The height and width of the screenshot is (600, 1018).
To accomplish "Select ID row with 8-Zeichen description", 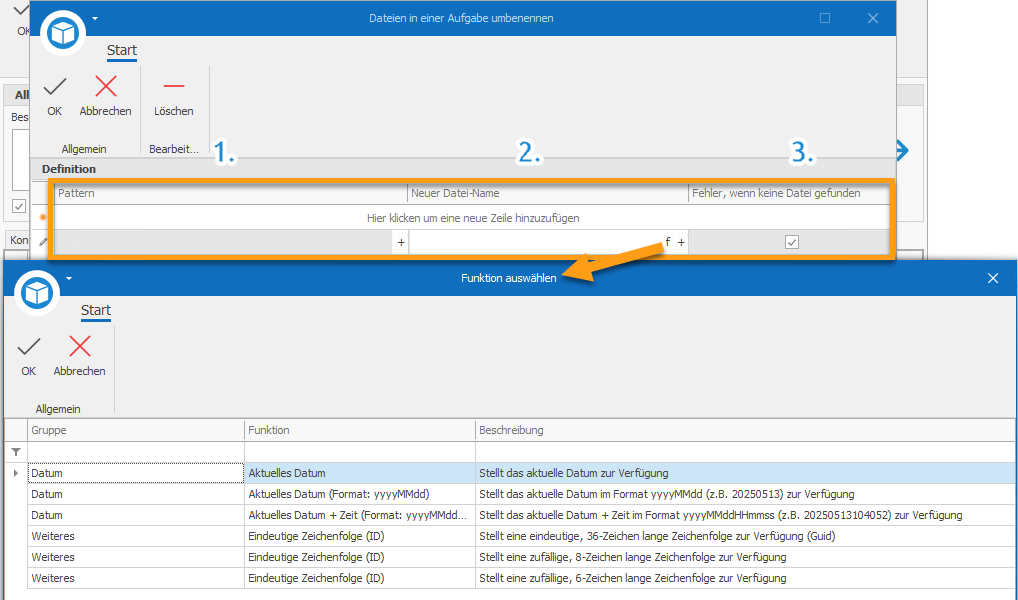I will coord(360,557).
